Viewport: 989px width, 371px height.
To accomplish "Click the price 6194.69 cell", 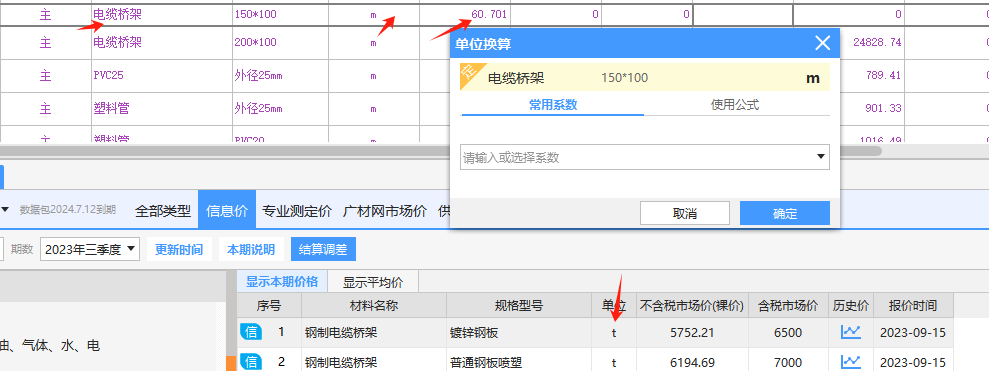I will (693, 362).
